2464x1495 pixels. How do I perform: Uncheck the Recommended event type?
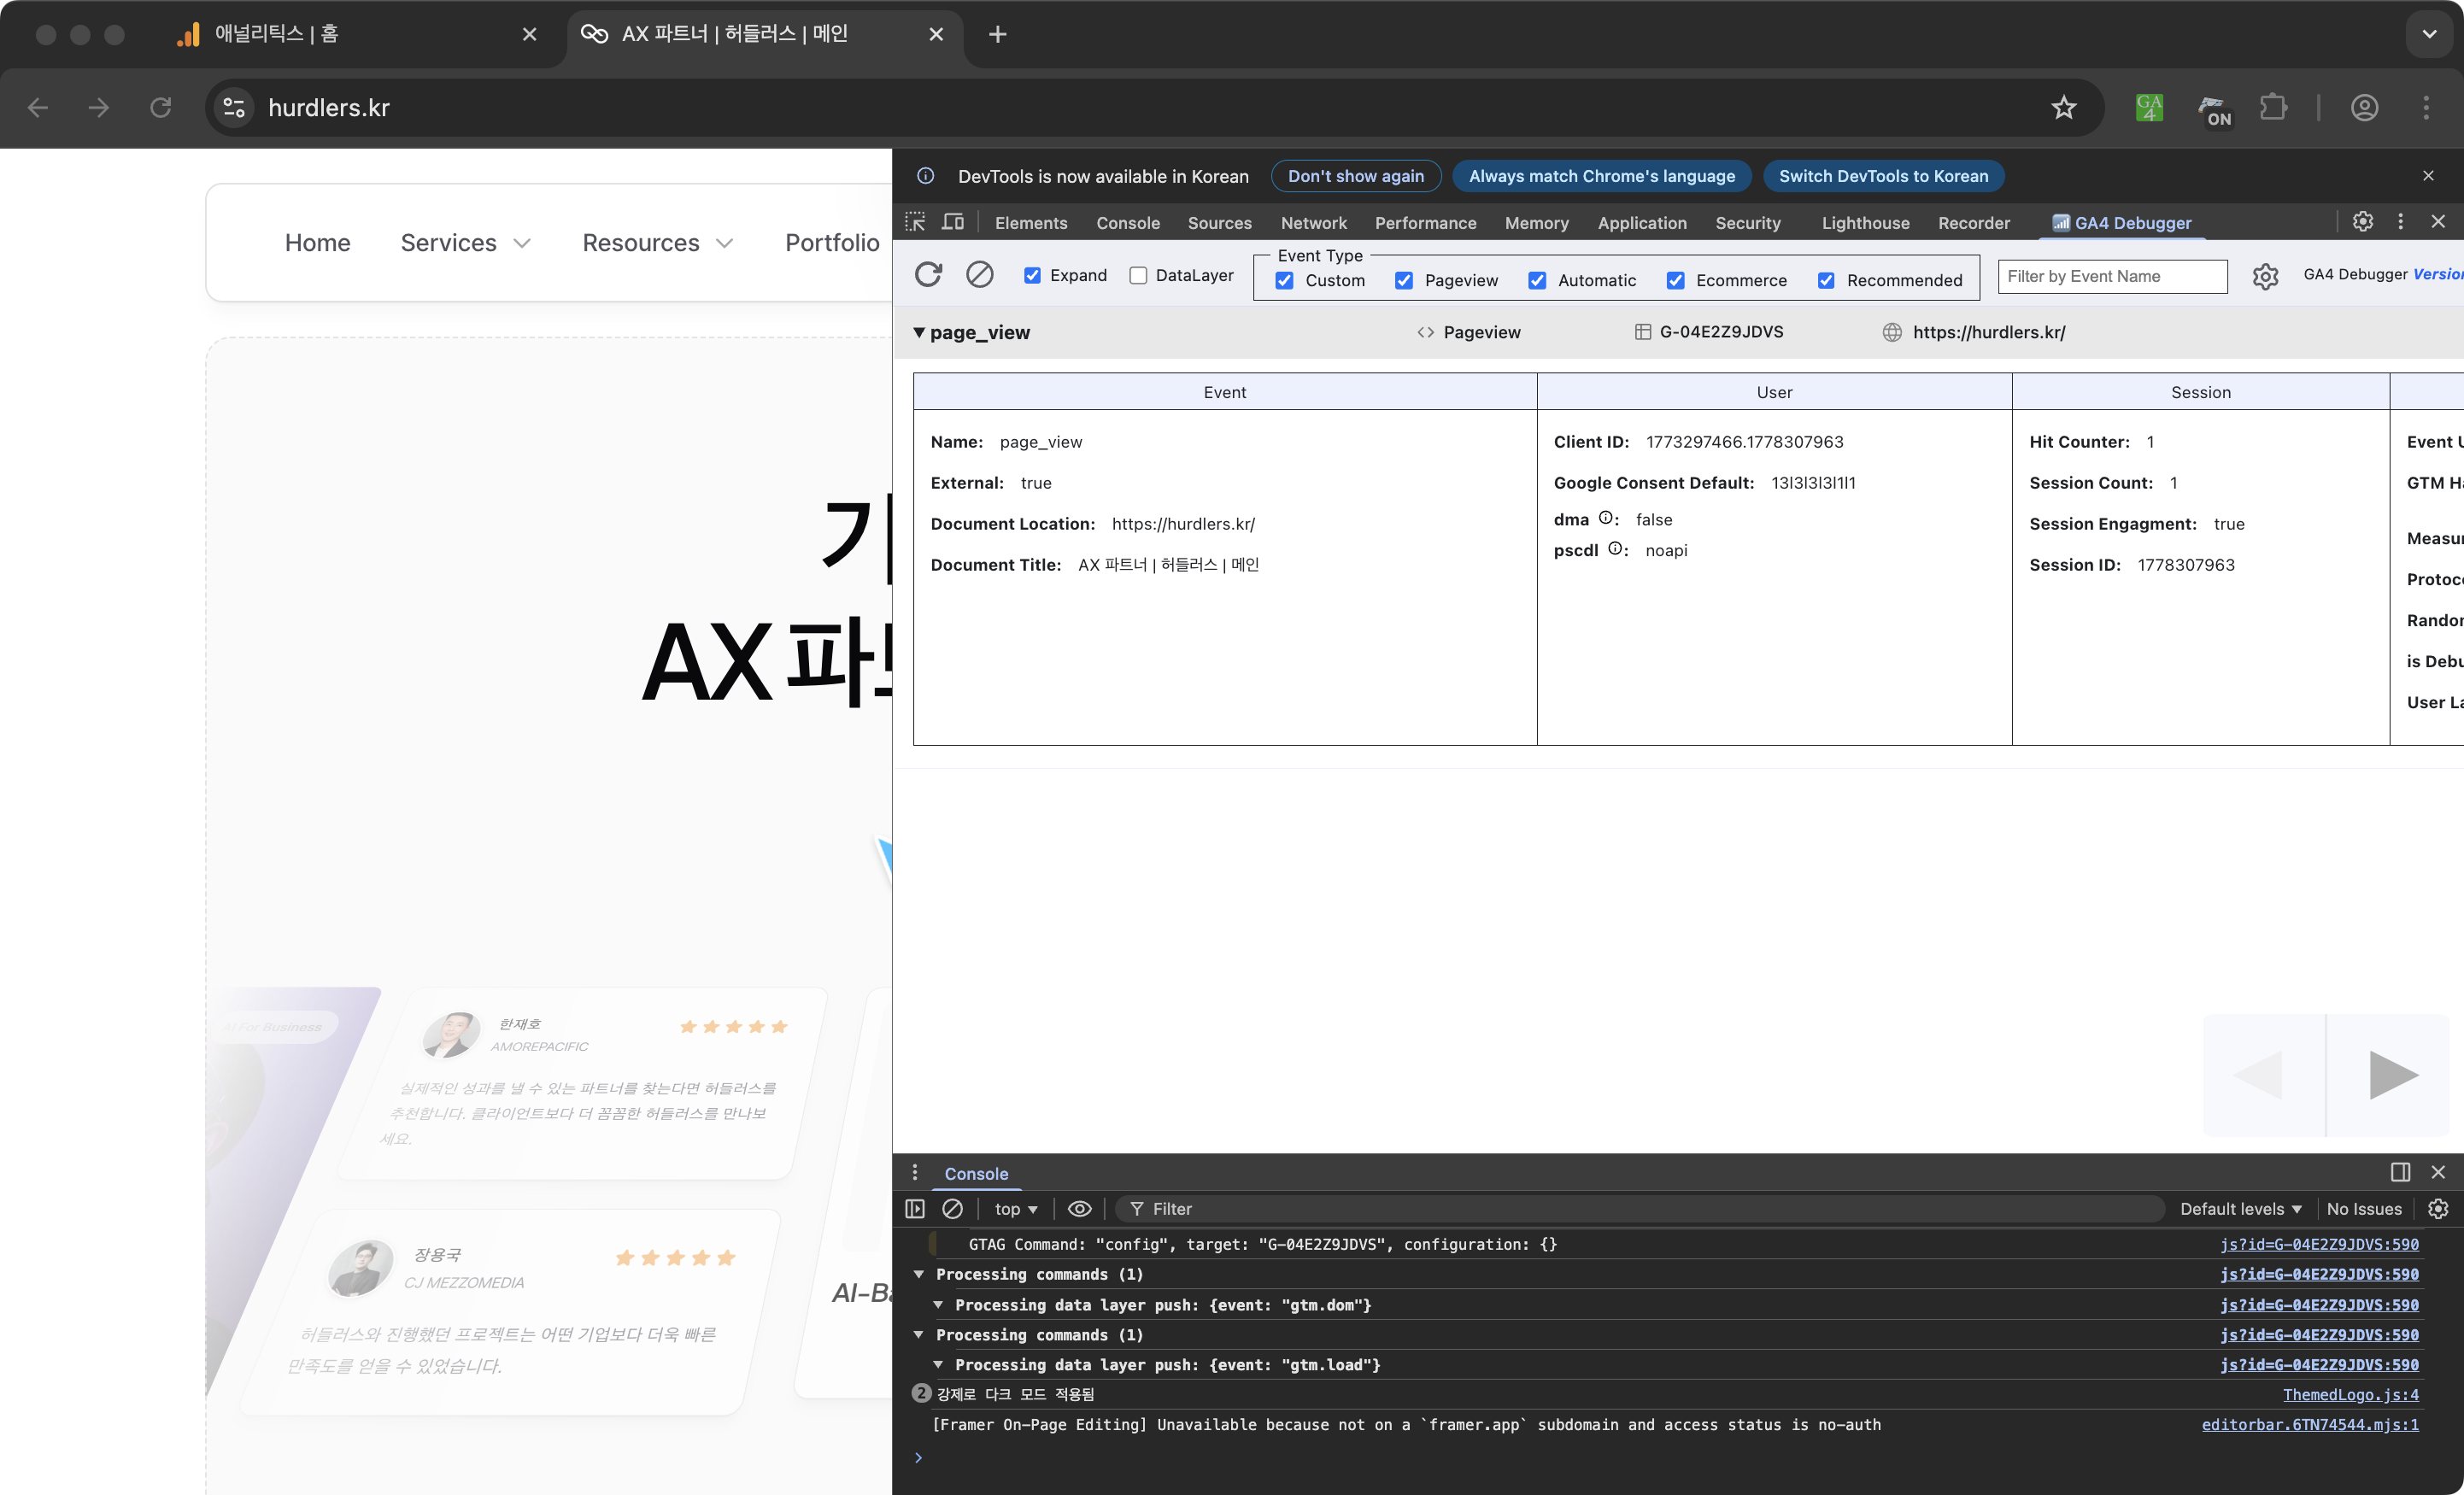pyautogui.click(x=1826, y=280)
